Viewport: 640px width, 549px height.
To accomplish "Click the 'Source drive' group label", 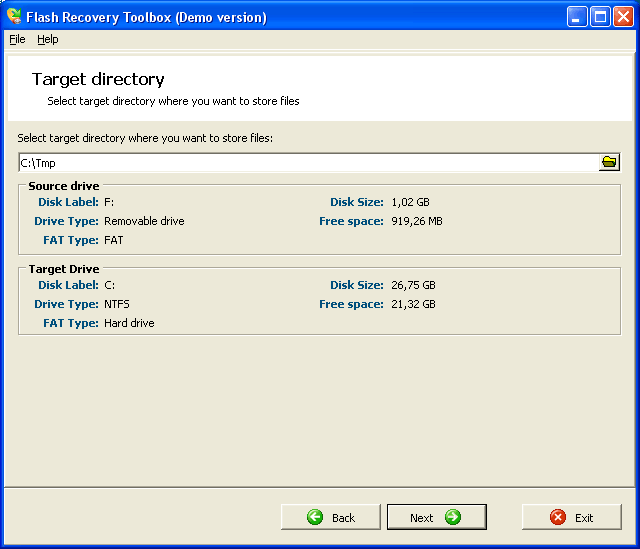I will [x=64, y=186].
